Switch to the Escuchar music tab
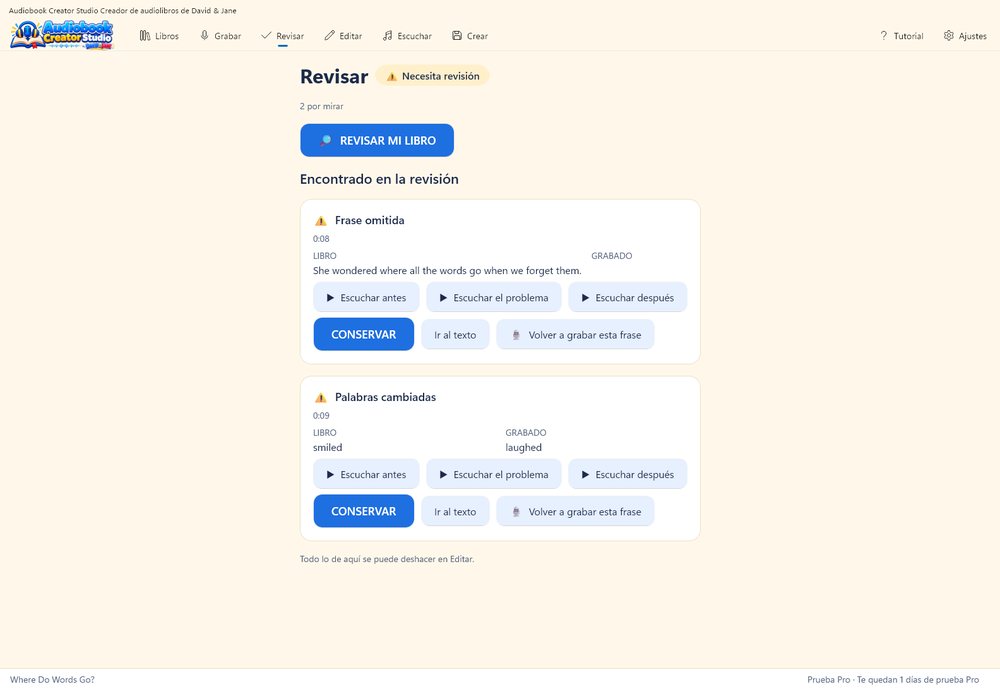The height and width of the screenshot is (689, 1000). point(407,36)
